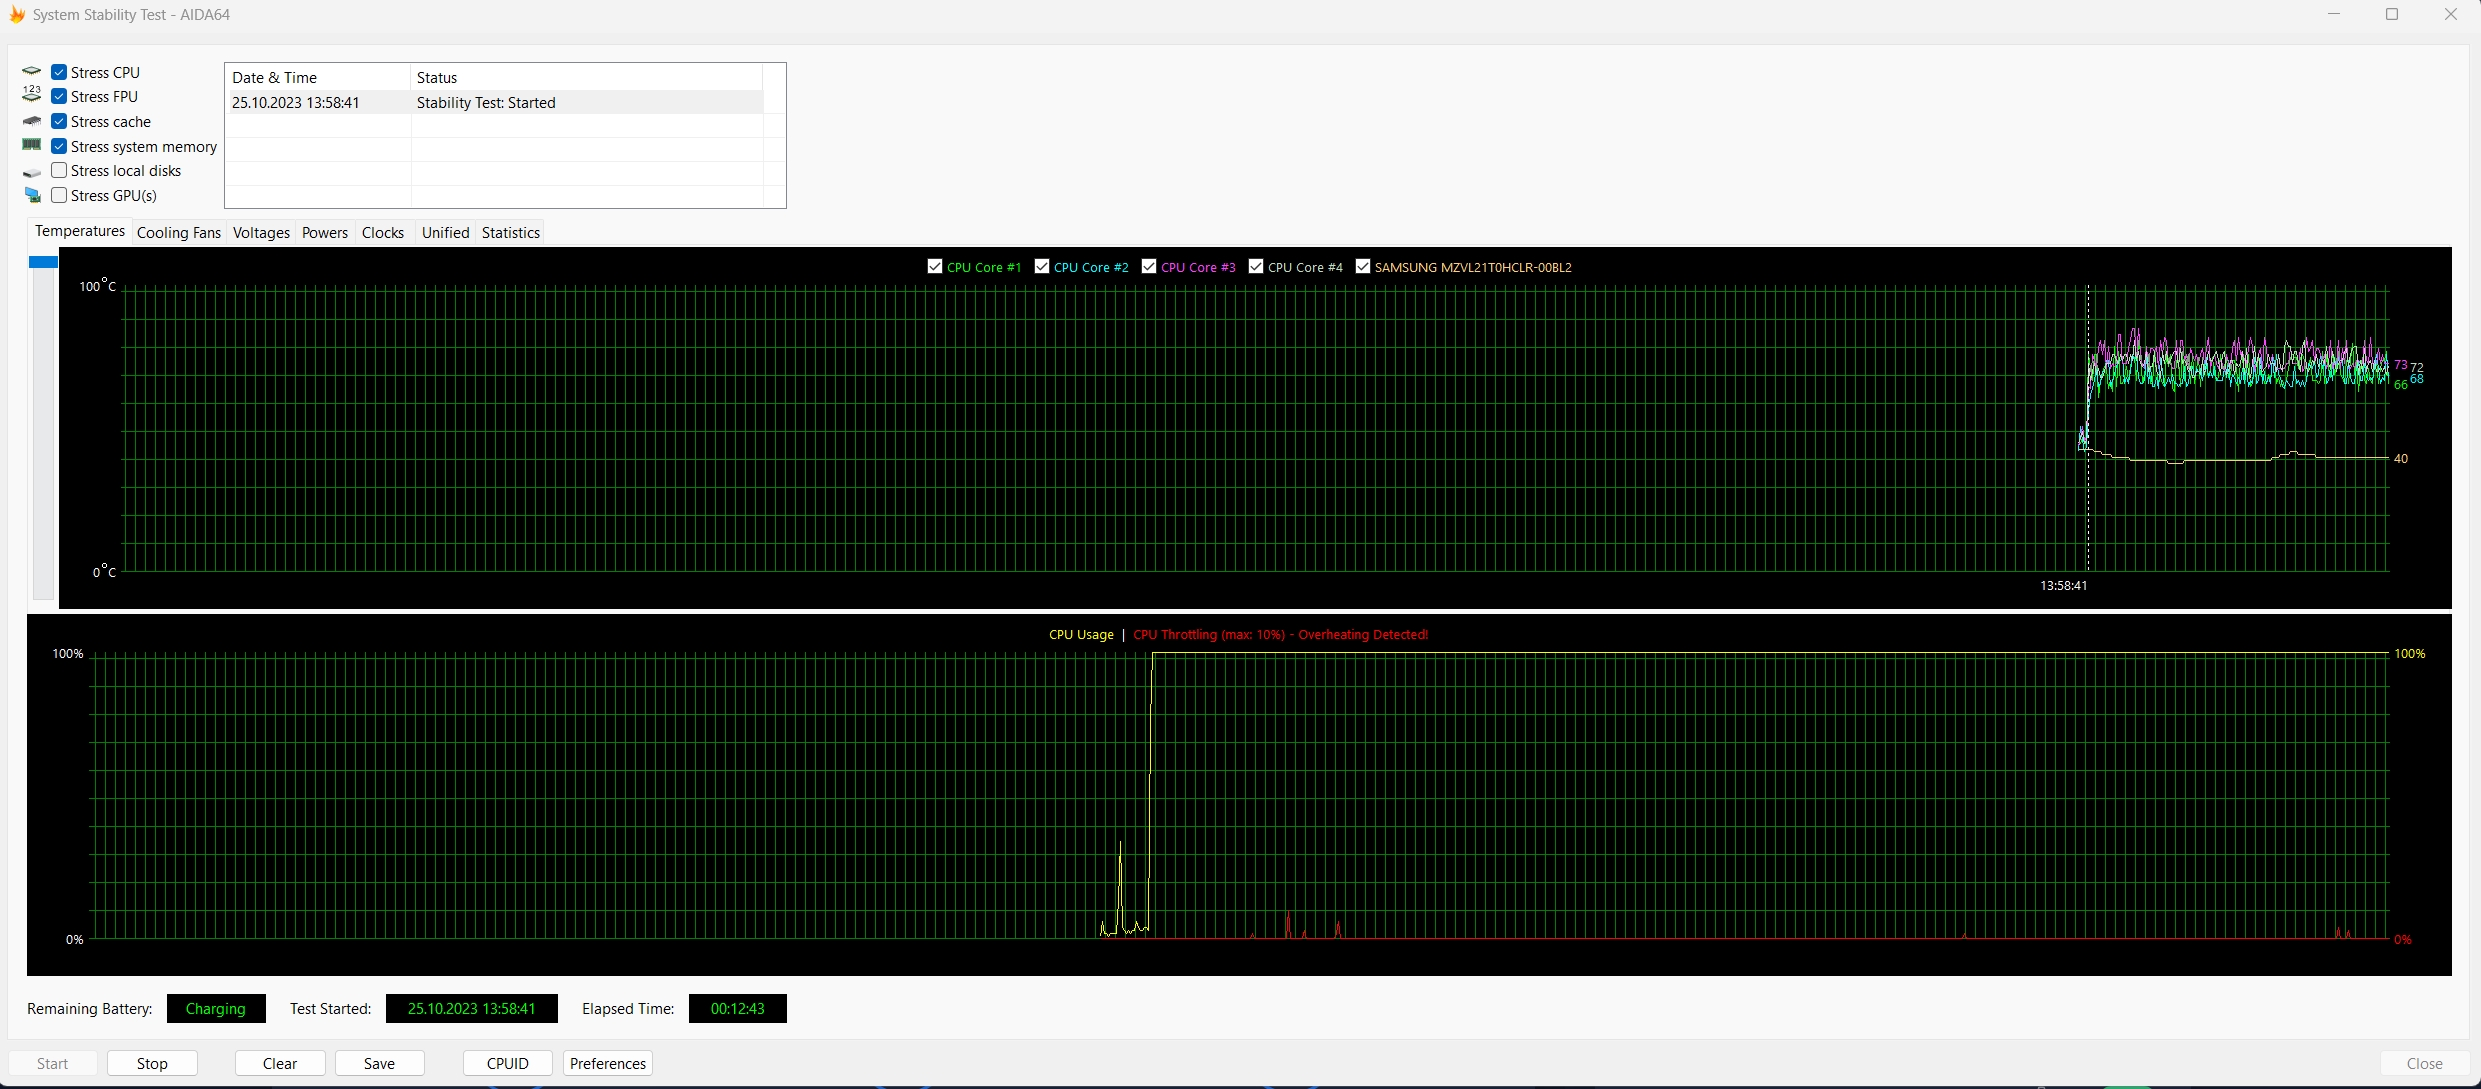Image resolution: width=2481 pixels, height=1089 pixels.
Task: Enable Stress local disks checkbox
Action: tap(59, 170)
